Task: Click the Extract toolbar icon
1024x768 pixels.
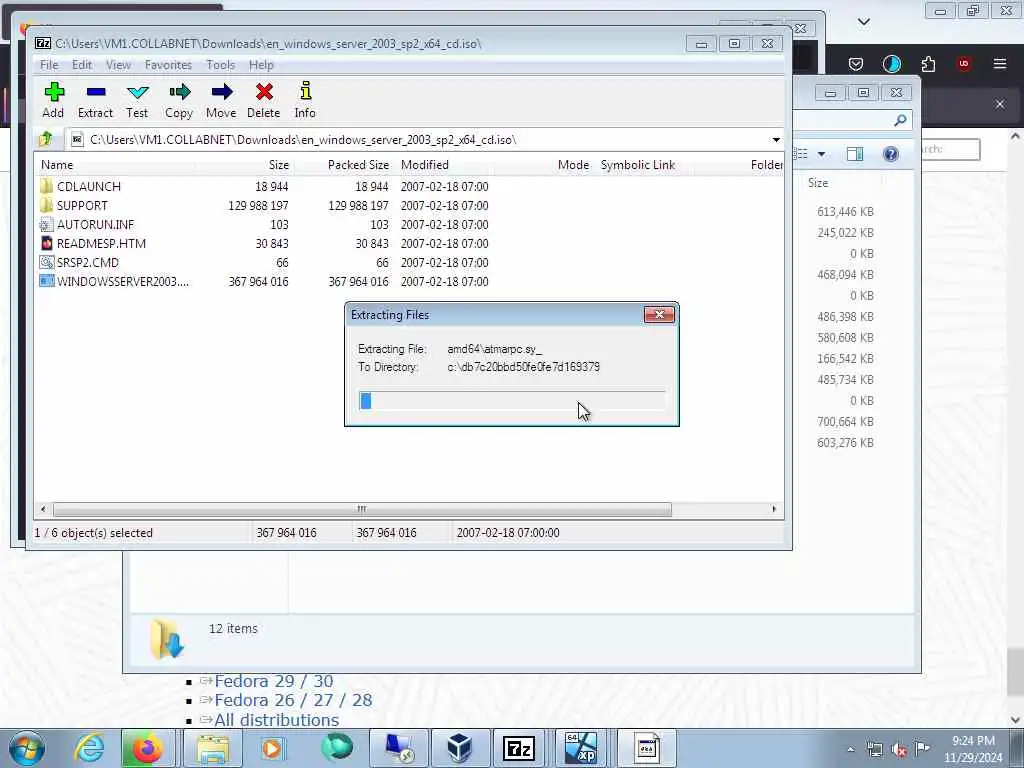Action: point(95,100)
